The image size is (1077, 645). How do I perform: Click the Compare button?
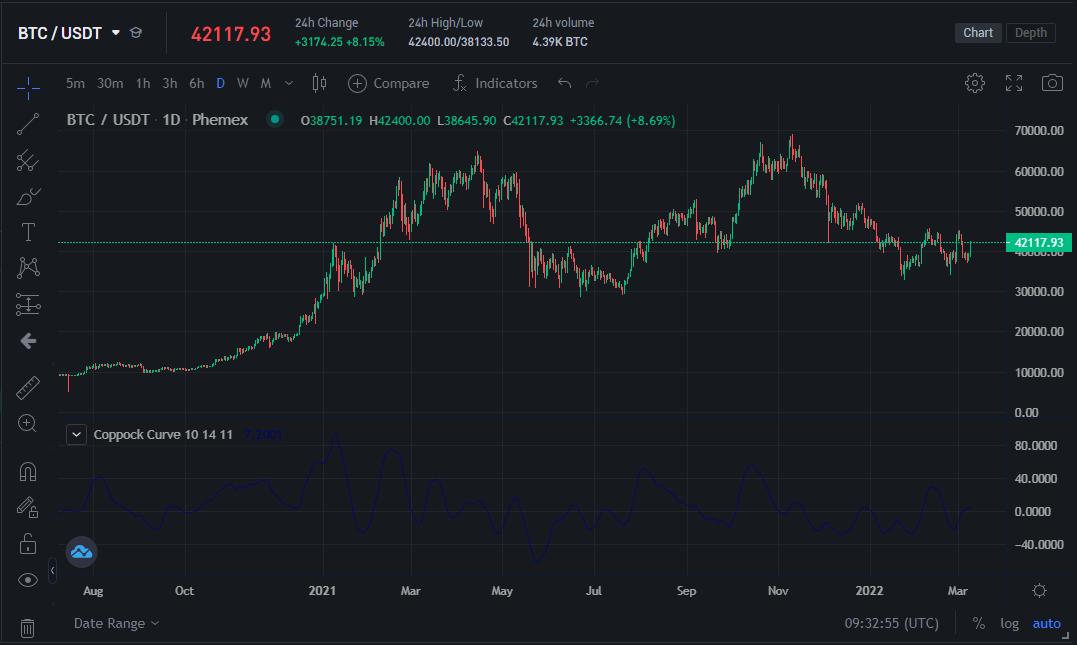click(388, 83)
